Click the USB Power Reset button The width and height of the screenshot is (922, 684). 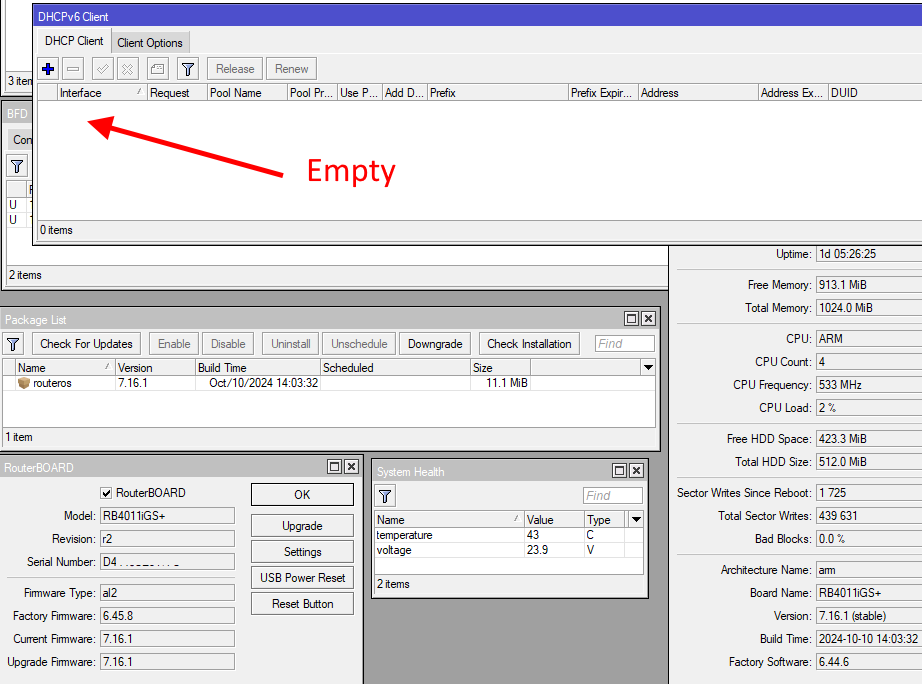[302, 578]
